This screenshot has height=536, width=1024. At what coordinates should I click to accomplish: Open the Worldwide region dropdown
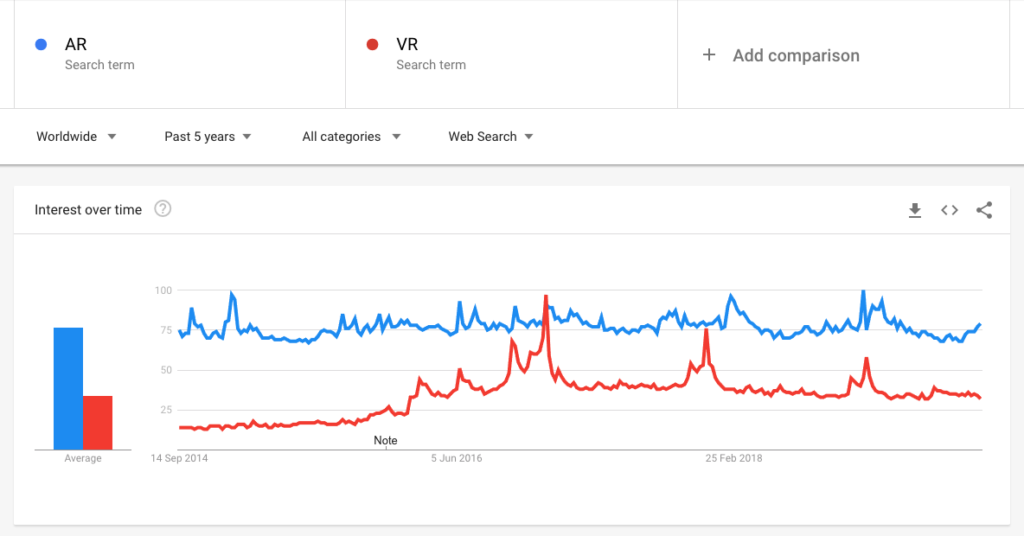(76, 136)
